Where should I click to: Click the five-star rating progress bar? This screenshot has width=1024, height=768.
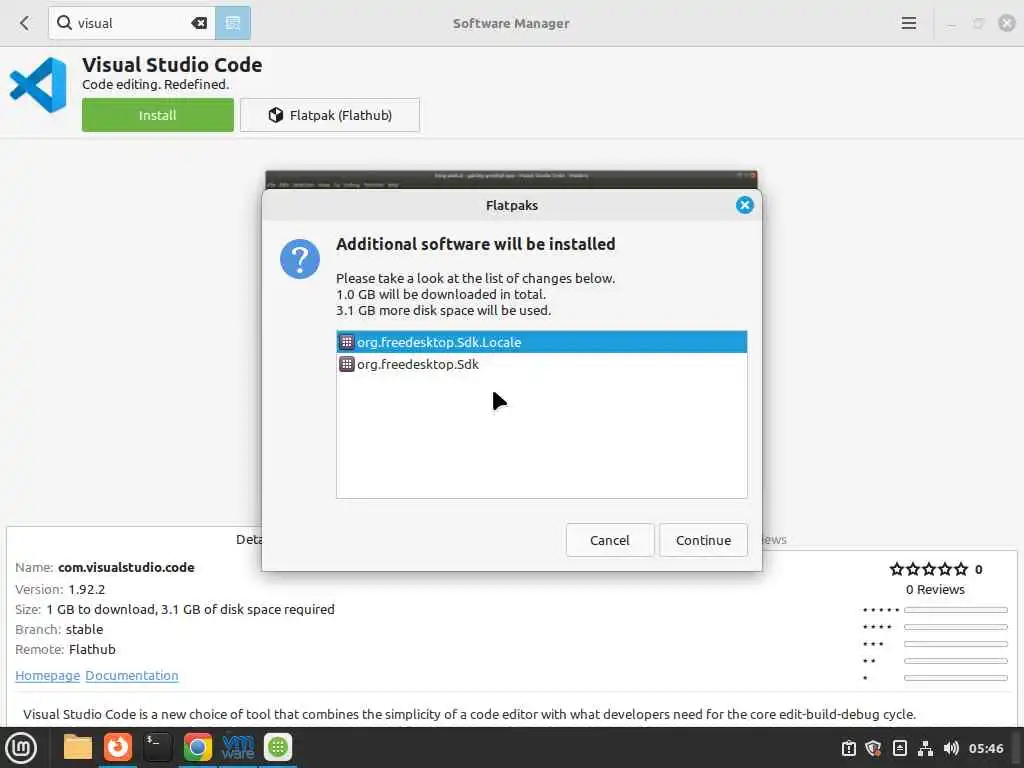955,610
